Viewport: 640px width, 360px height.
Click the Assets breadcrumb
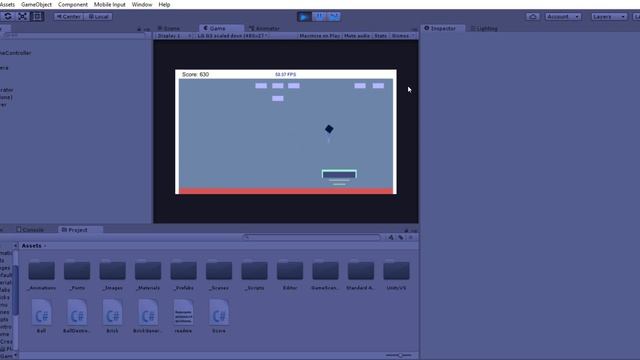pyautogui.click(x=31, y=246)
